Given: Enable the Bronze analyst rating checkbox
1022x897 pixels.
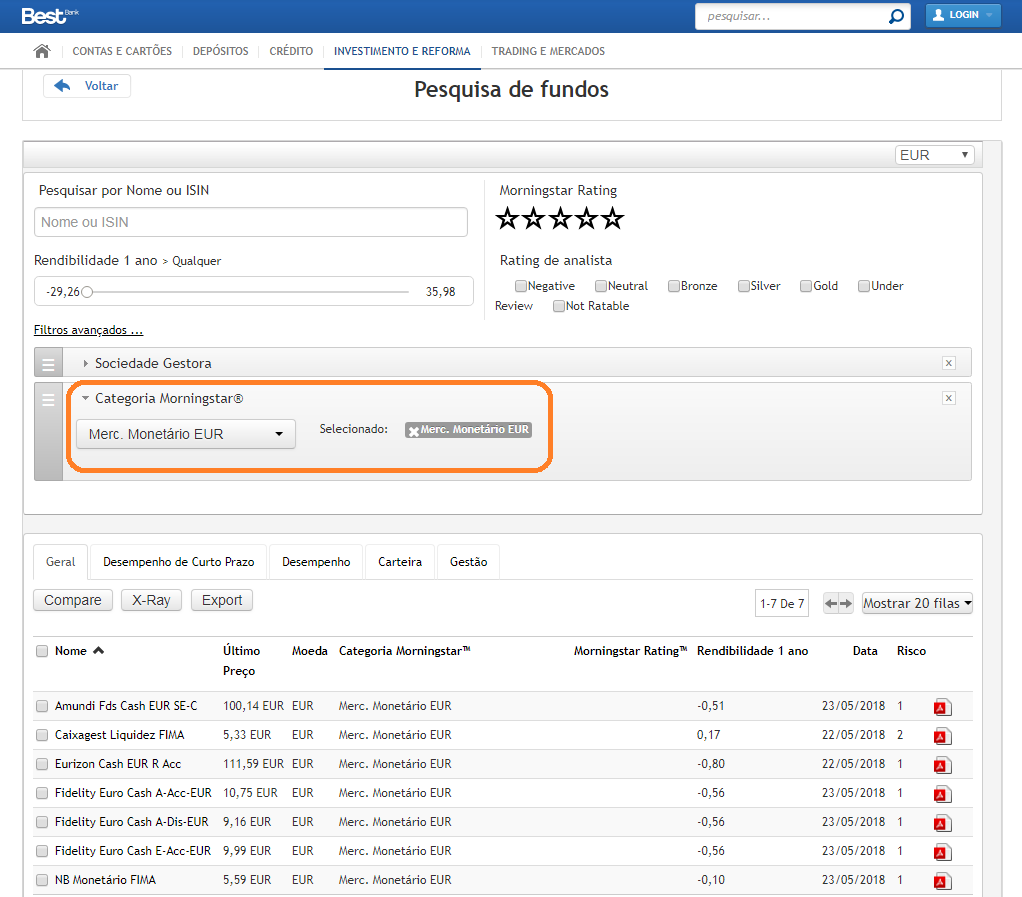Looking at the screenshot, I should (x=674, y=286).
